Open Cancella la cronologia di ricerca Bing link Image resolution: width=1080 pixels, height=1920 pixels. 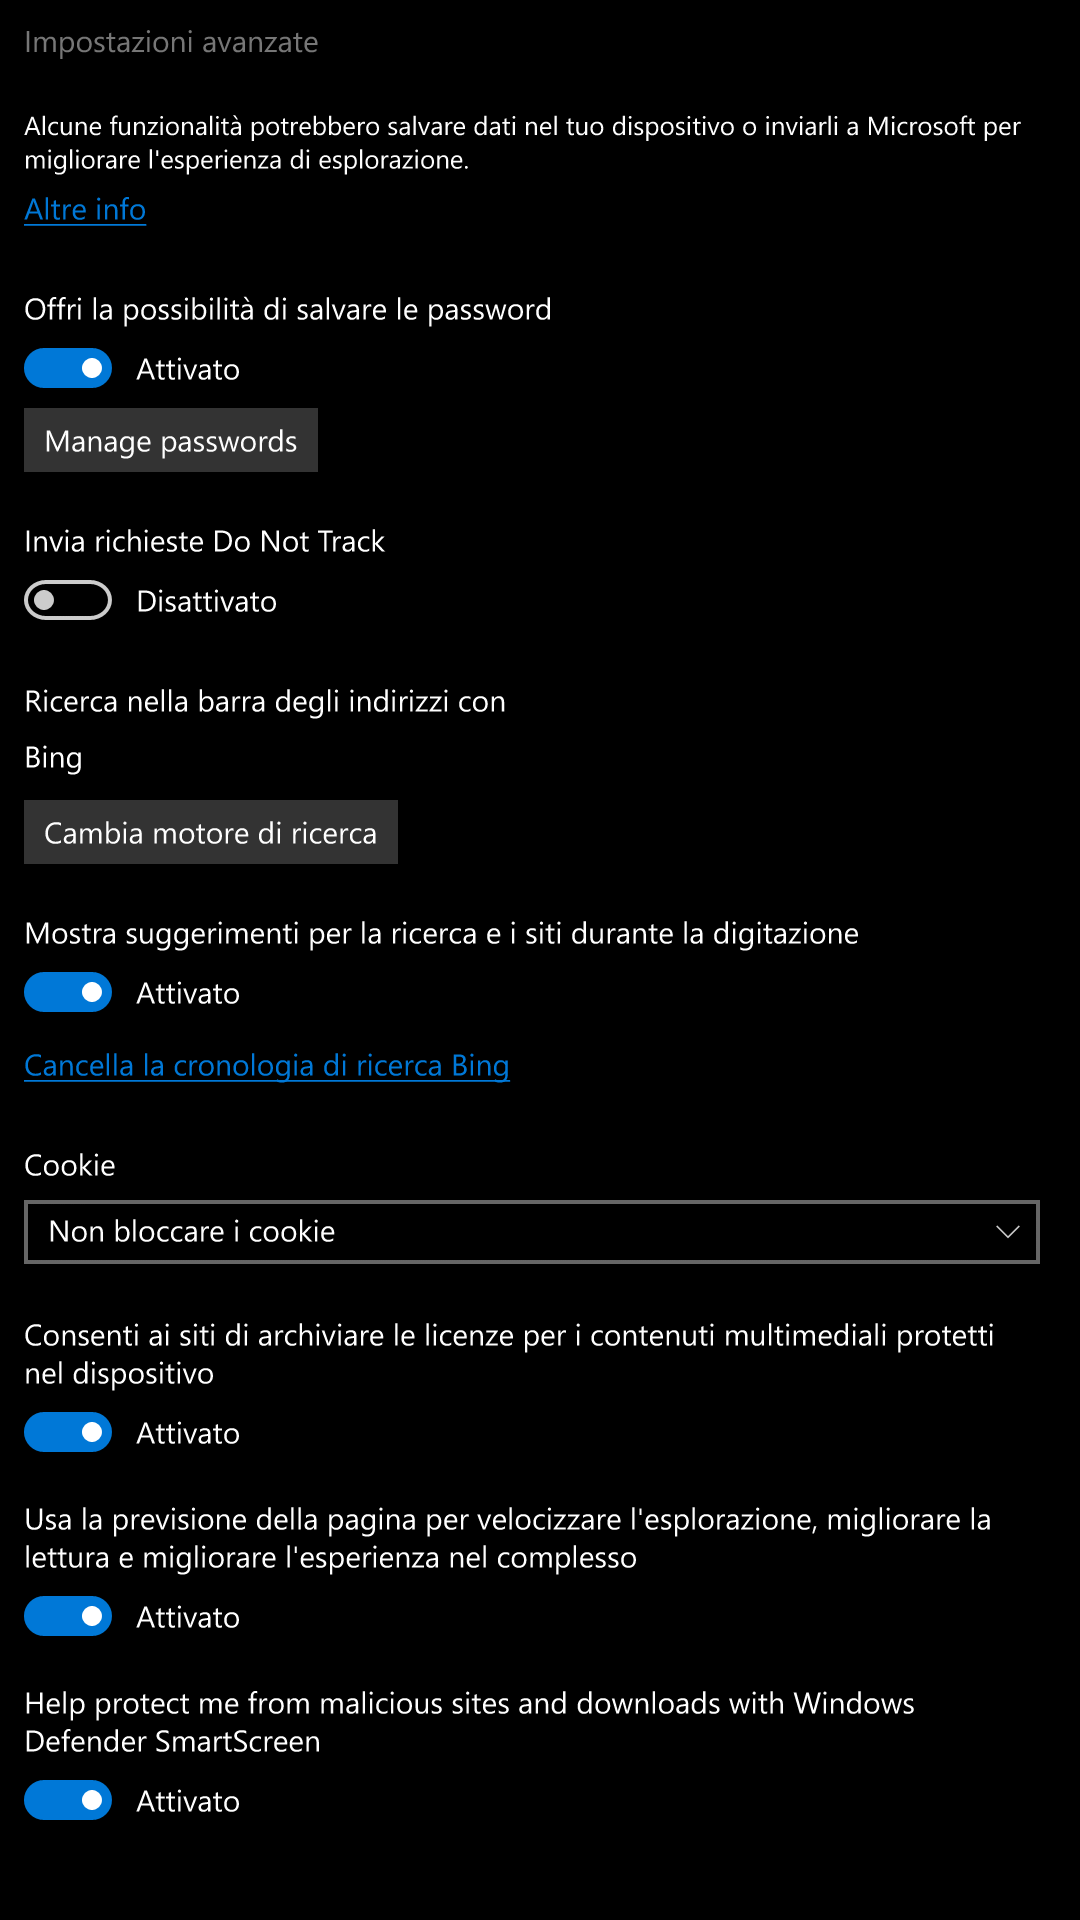(267, 1066)
